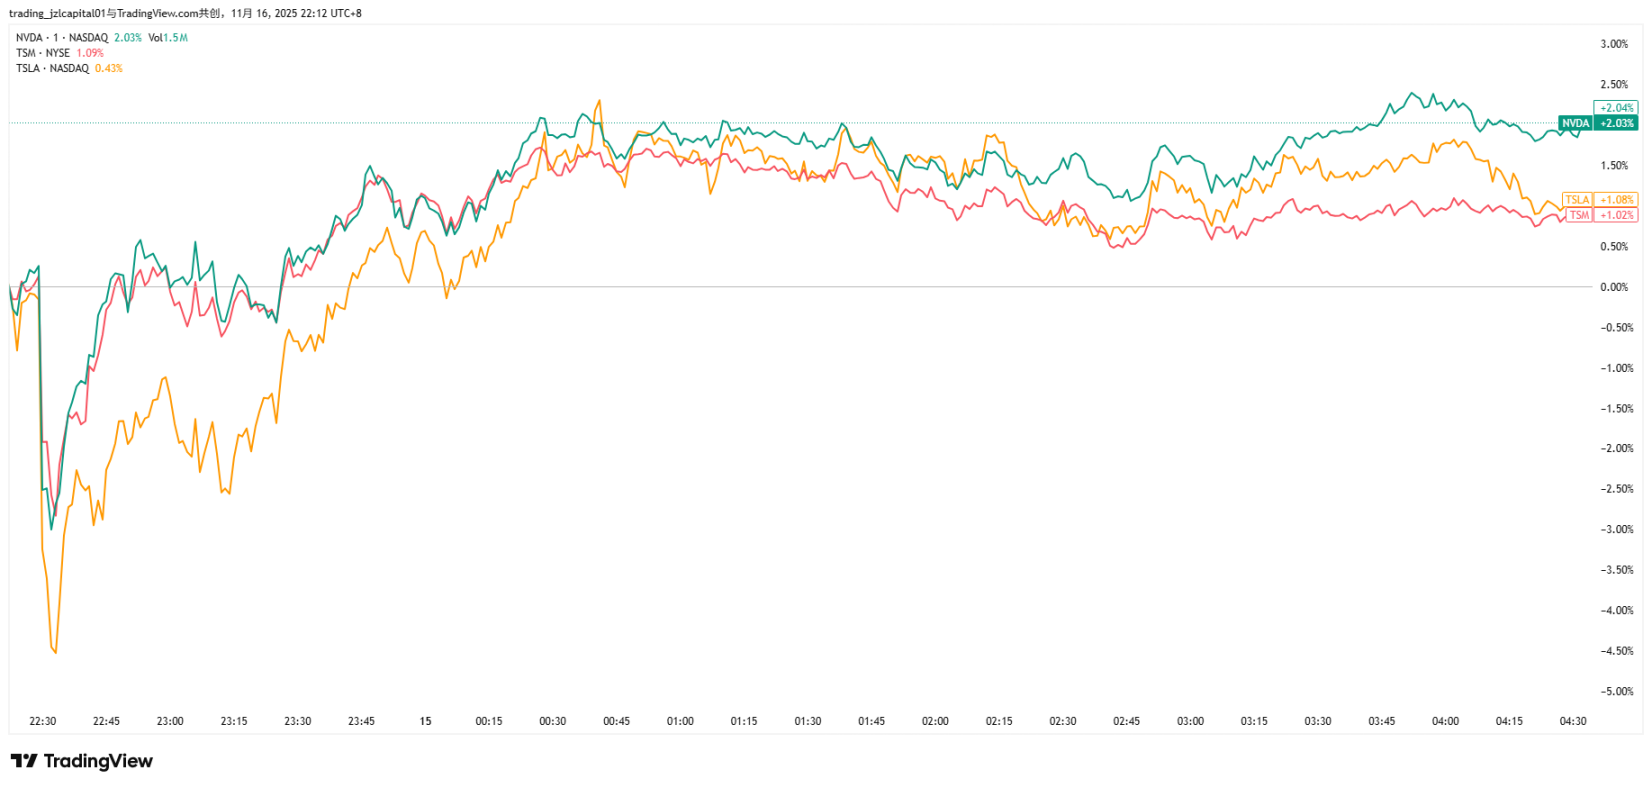
Task: Click the TradingView logo icon
Action: [24, 761]
